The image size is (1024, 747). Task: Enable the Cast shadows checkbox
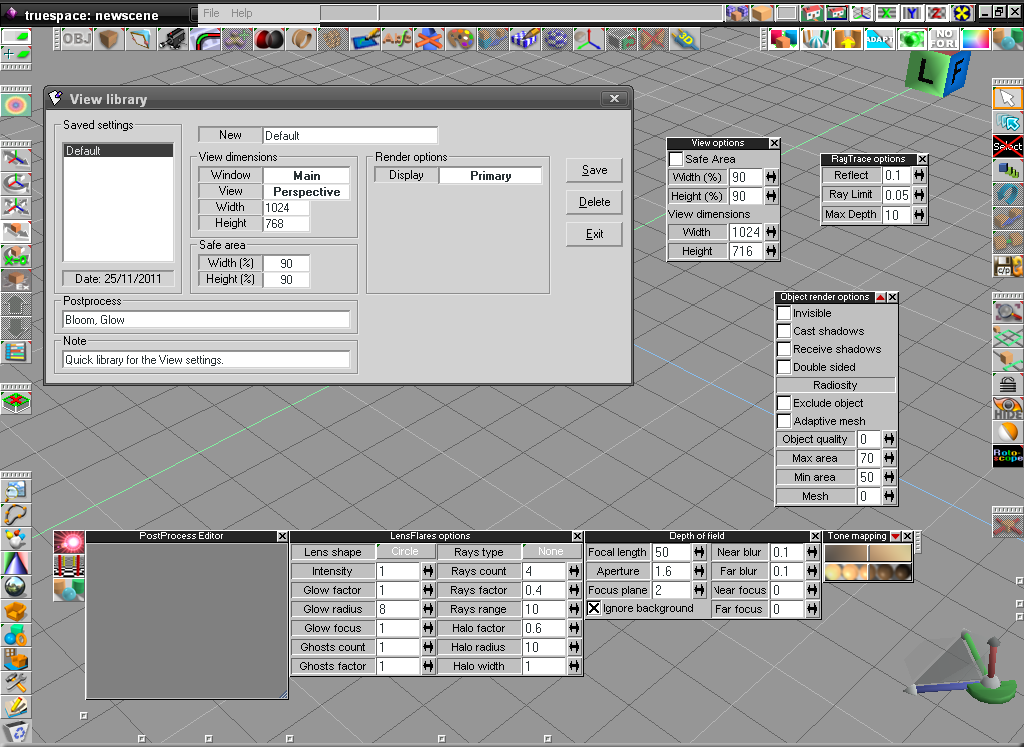point(784,331)
